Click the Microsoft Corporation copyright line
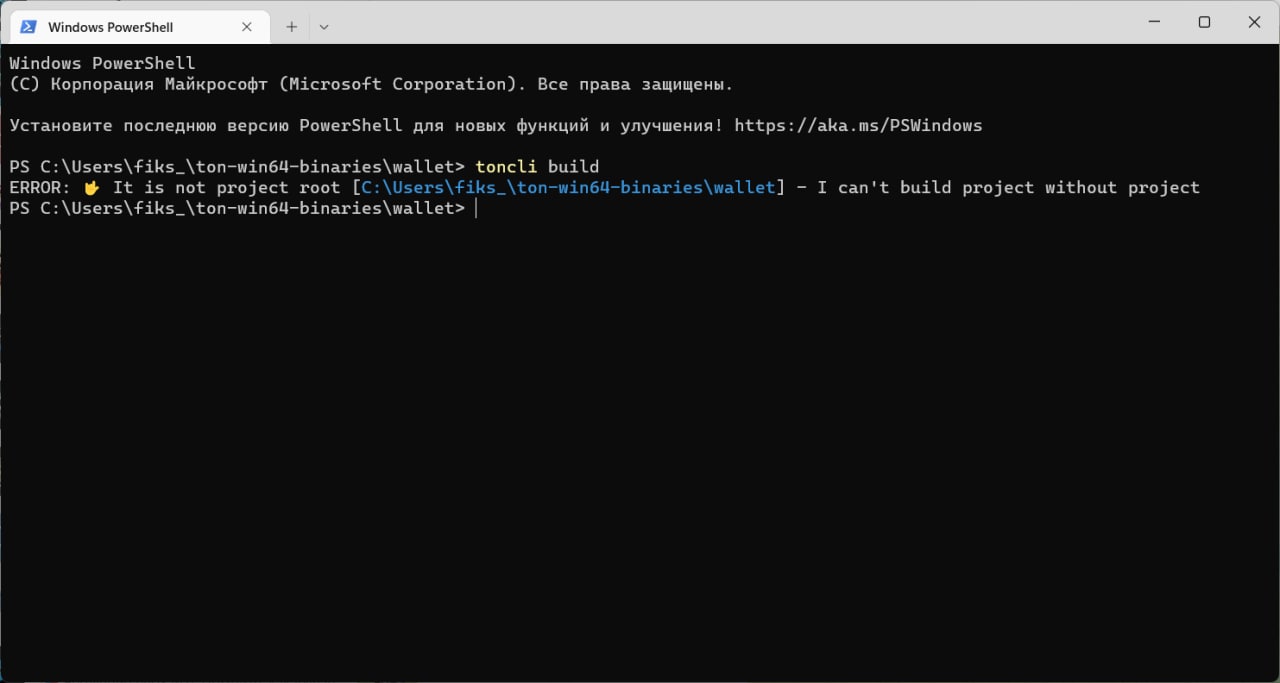Screen dimensions: 1280x683 click(371, 85)
